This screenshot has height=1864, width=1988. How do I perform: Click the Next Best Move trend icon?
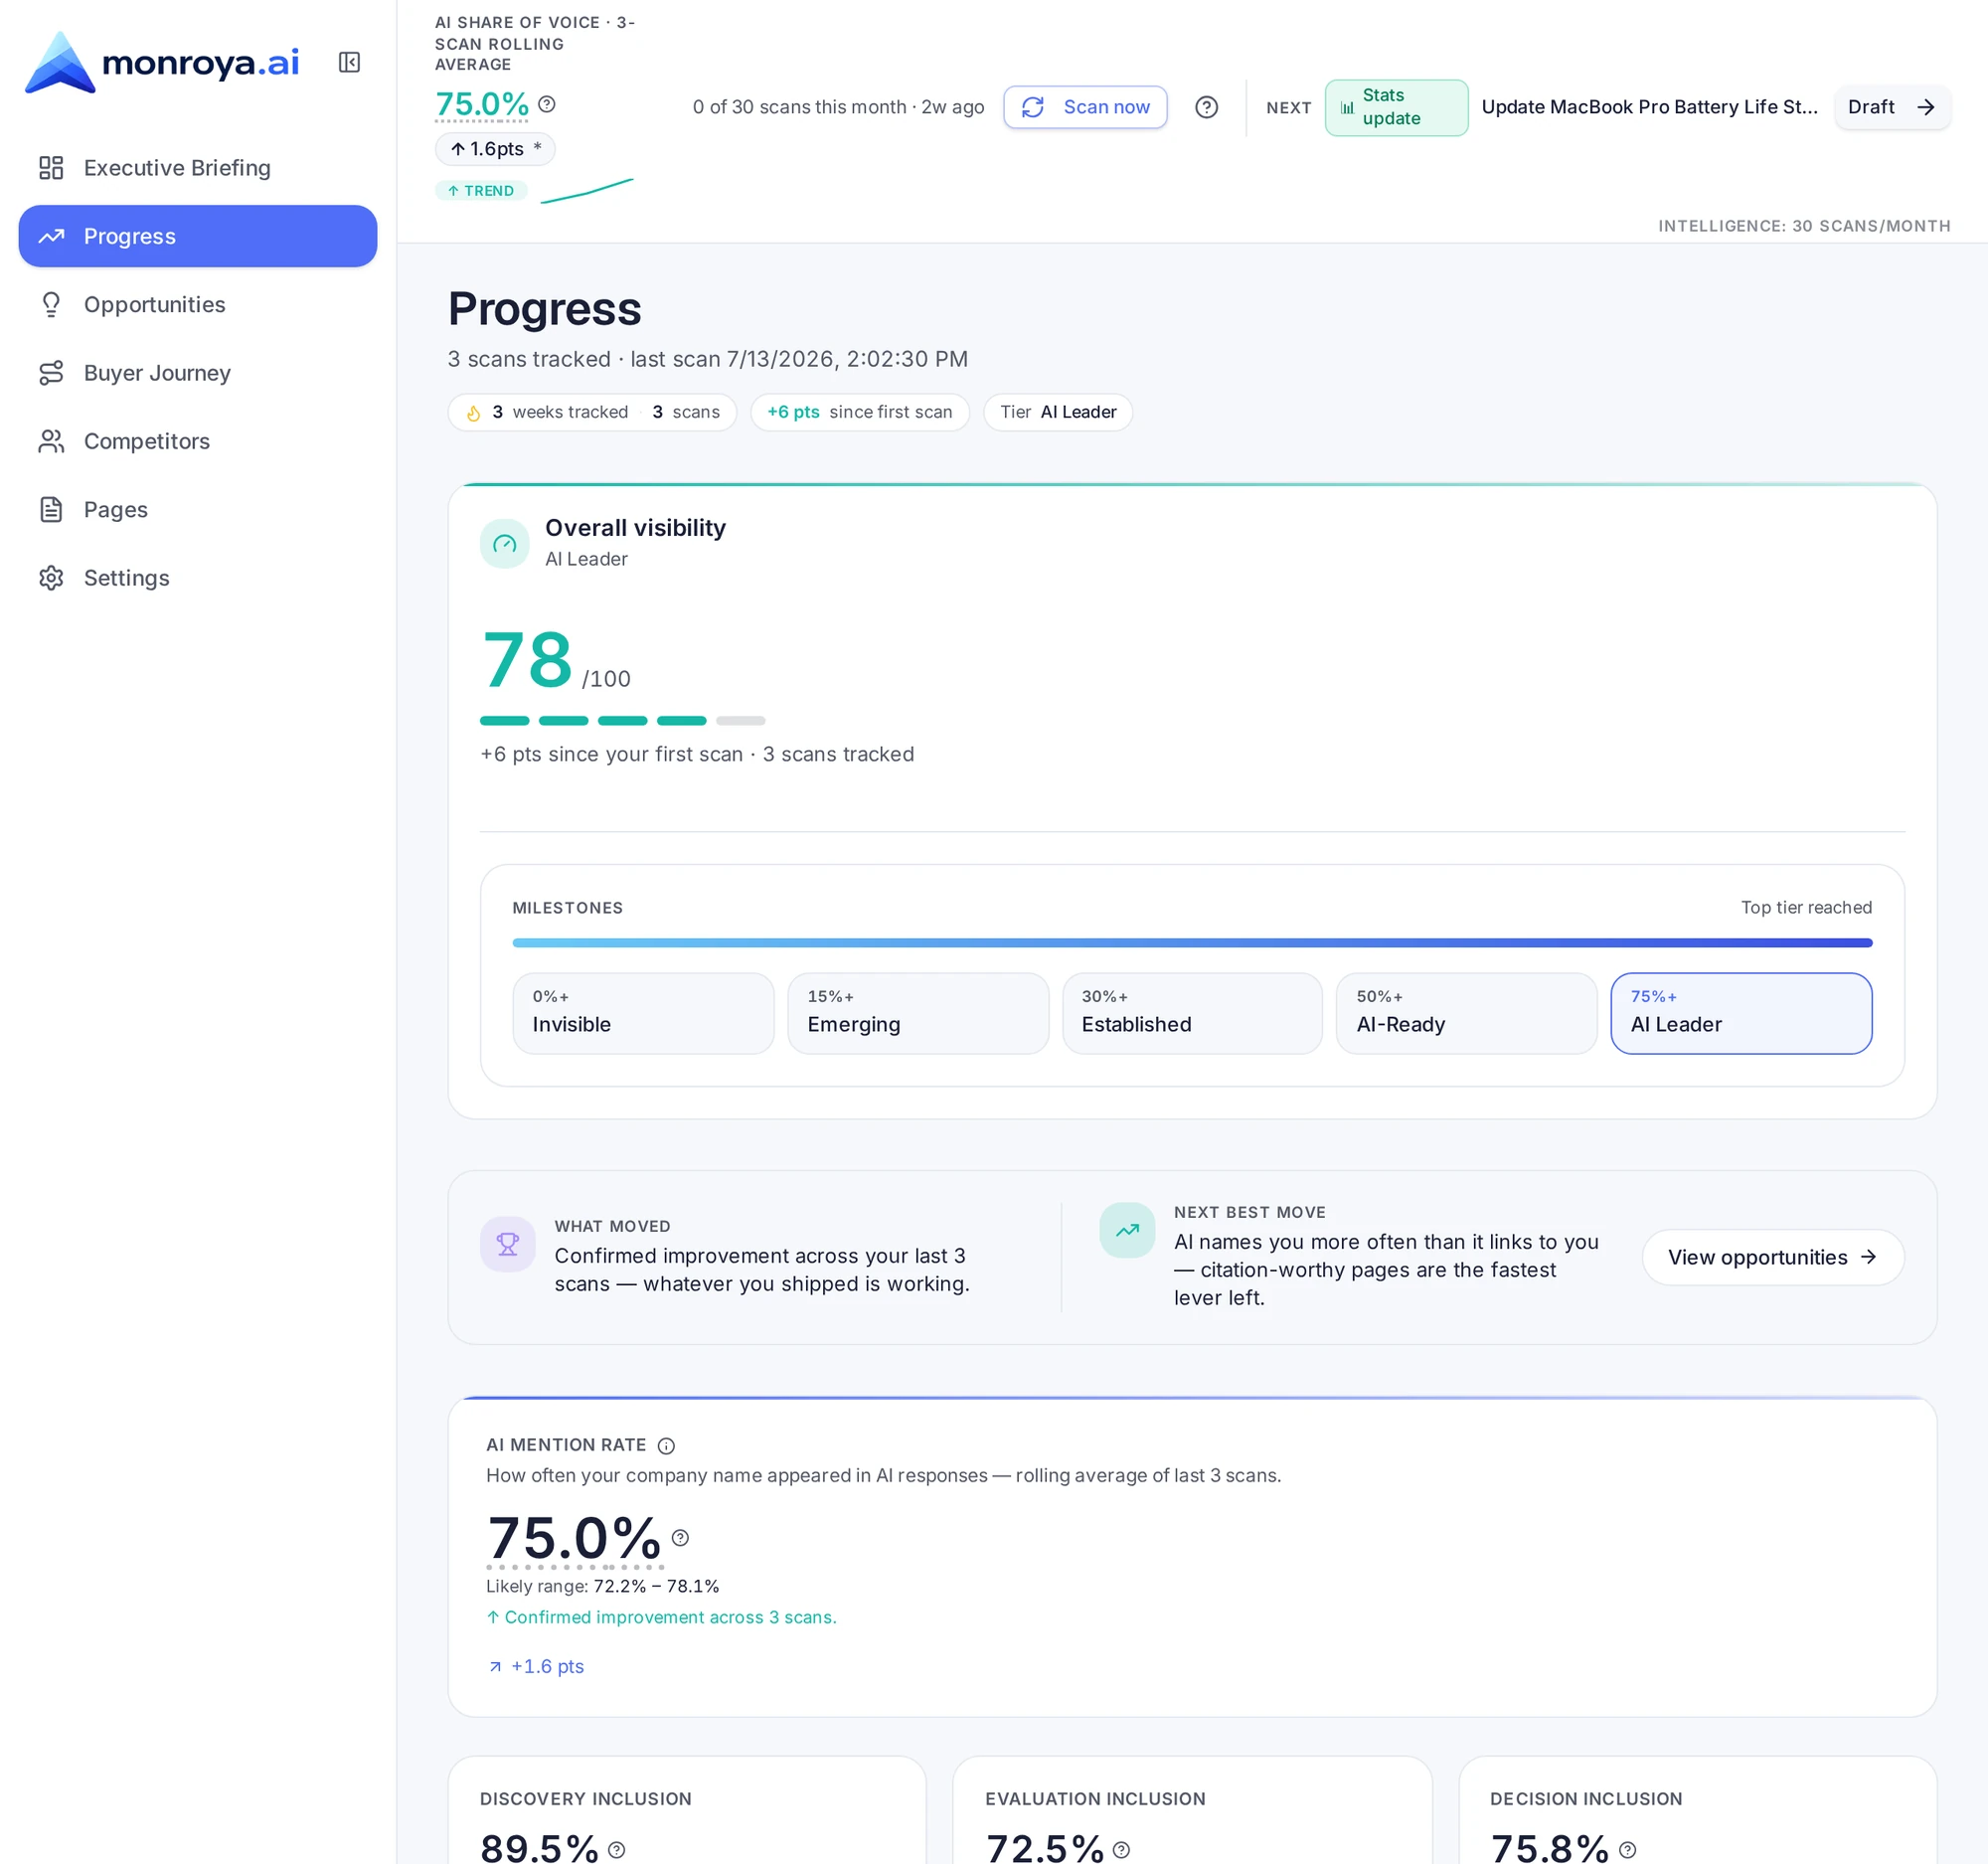point(1127,1230)
